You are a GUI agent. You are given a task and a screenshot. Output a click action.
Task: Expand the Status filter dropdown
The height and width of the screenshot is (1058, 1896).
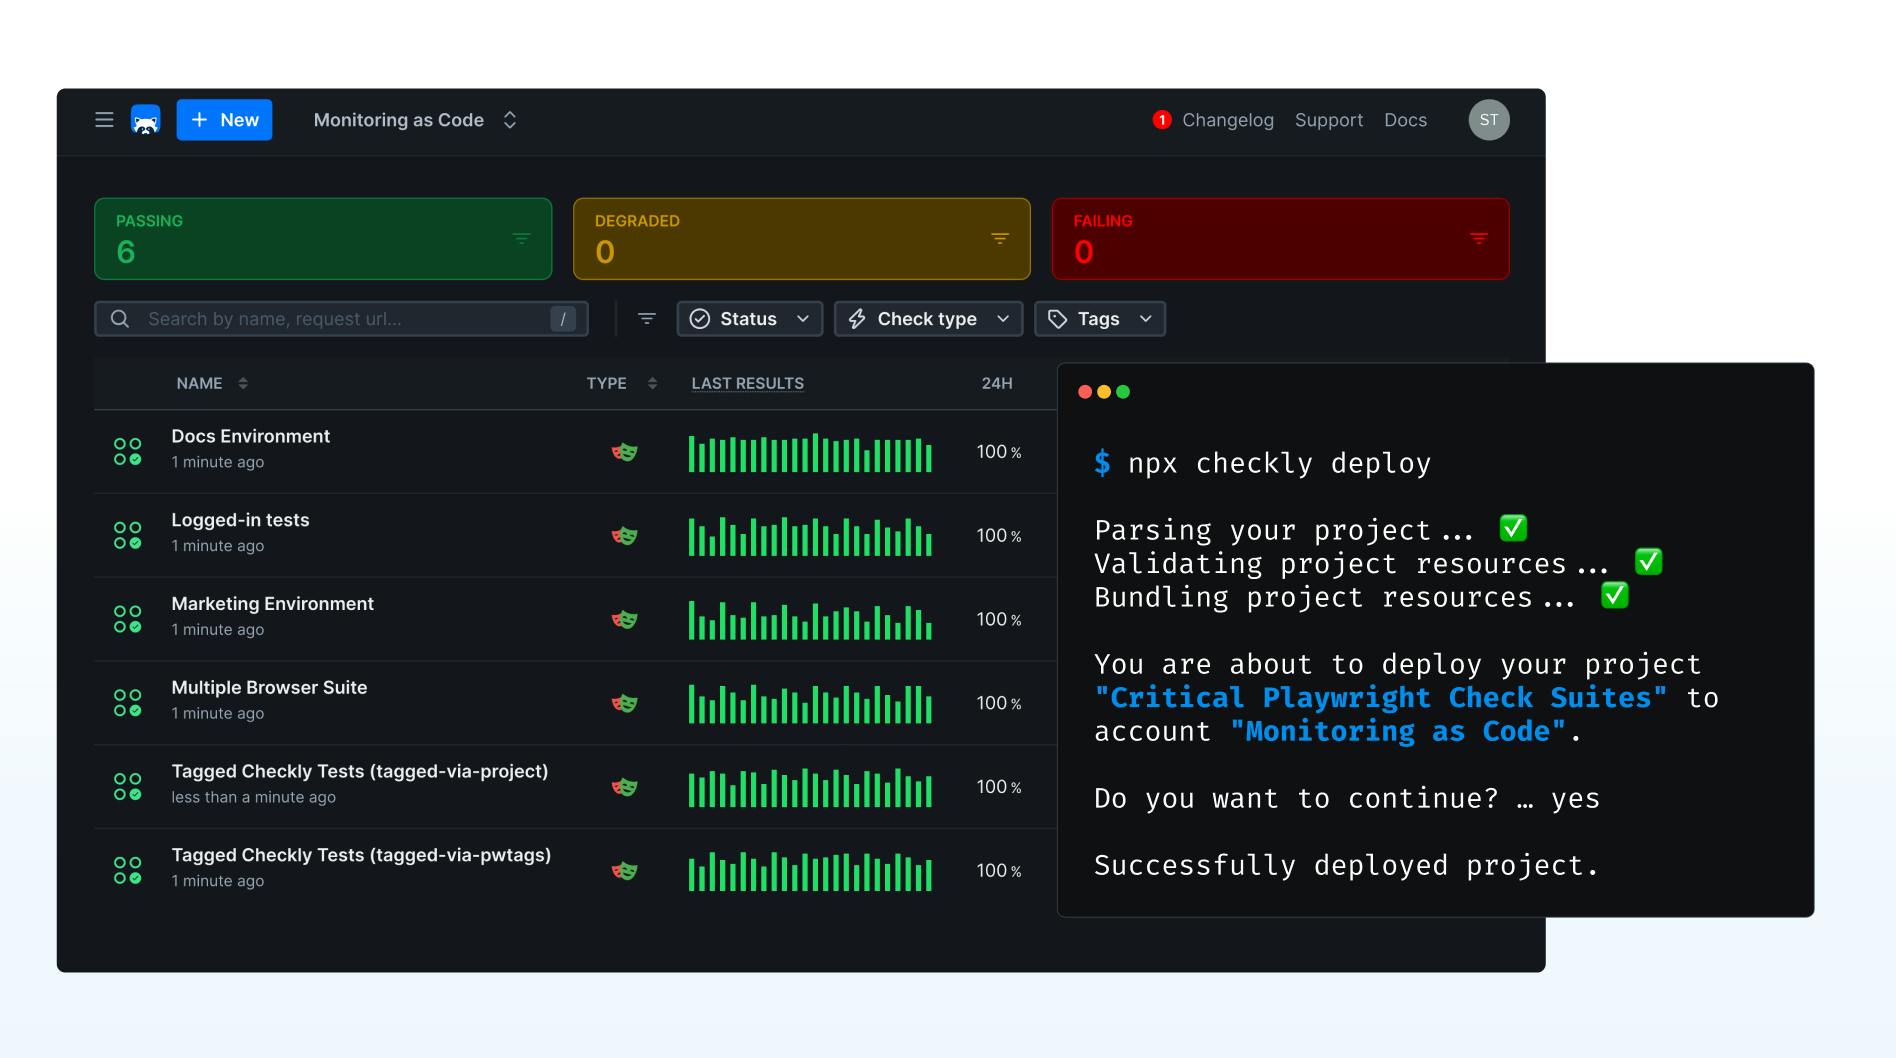(x=749, y=319)
